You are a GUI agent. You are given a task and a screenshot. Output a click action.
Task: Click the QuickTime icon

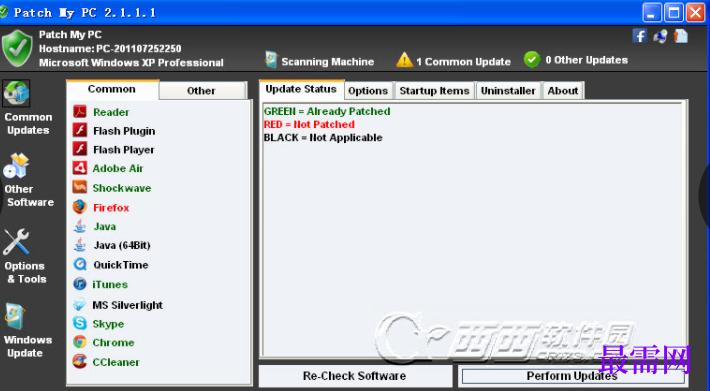pyautogui.click(x=80, y=264)
